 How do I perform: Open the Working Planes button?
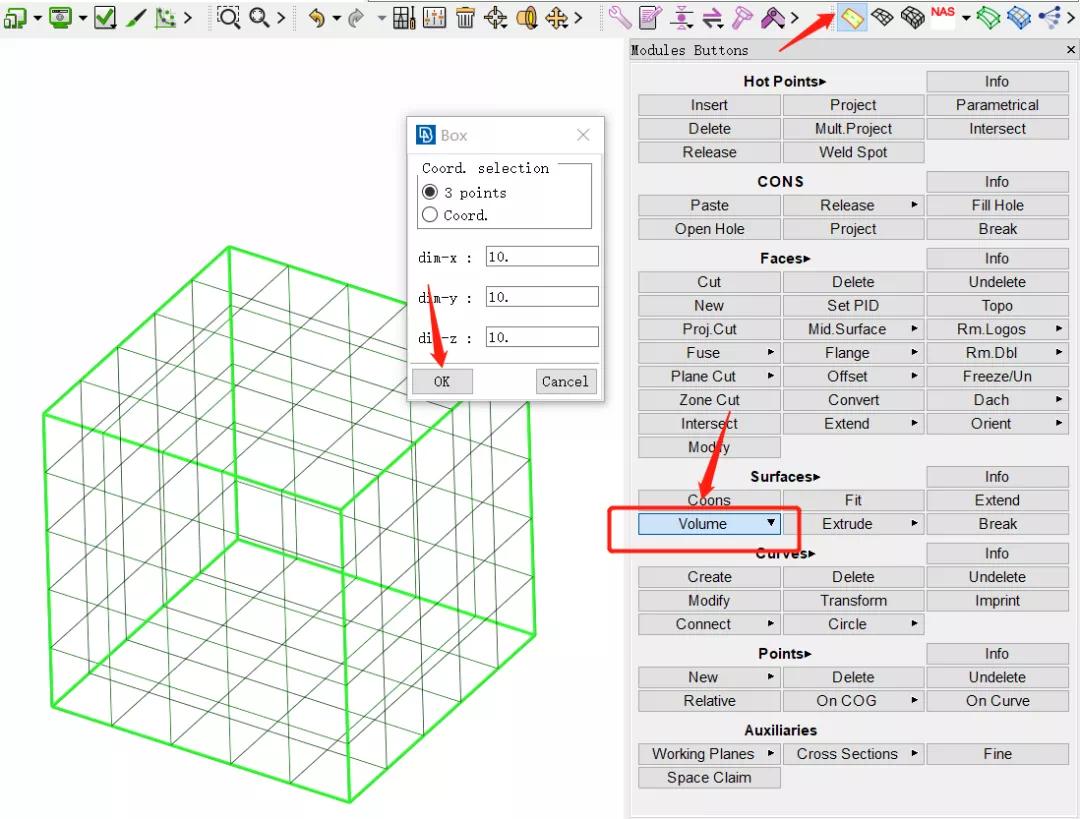point(709,754)
